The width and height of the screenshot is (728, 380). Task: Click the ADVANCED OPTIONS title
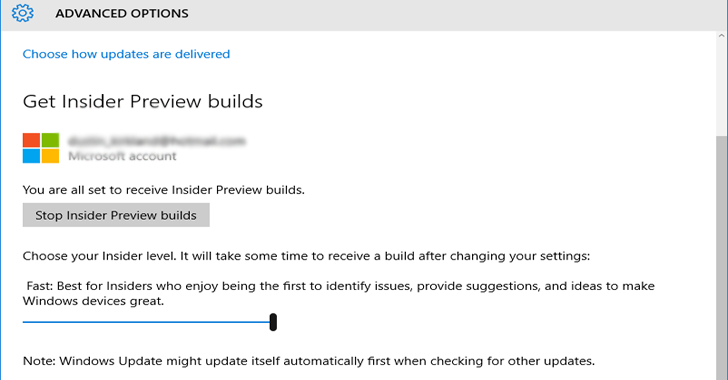click(122, 13)
